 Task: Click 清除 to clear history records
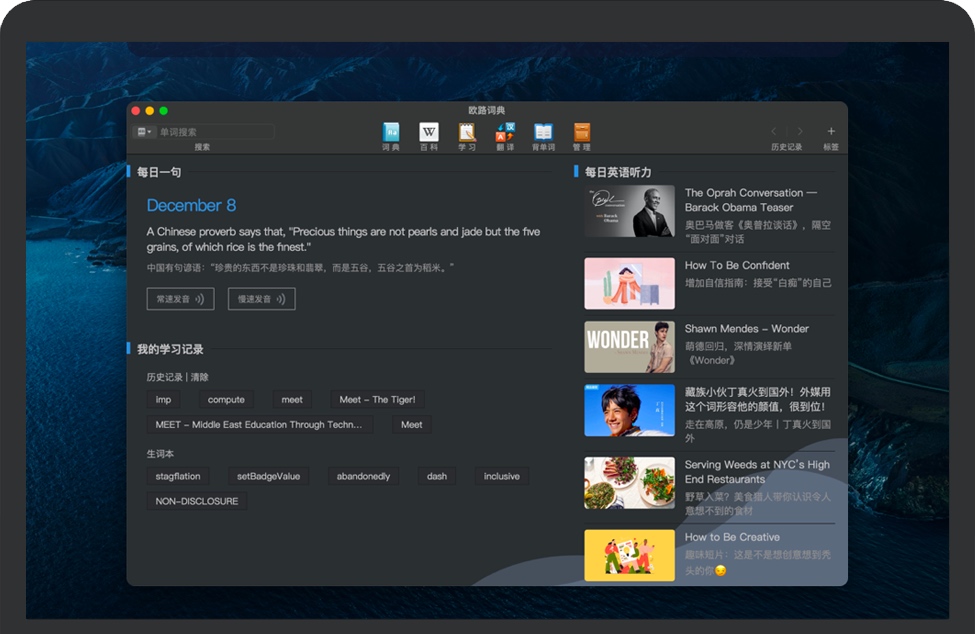(200, 377)
